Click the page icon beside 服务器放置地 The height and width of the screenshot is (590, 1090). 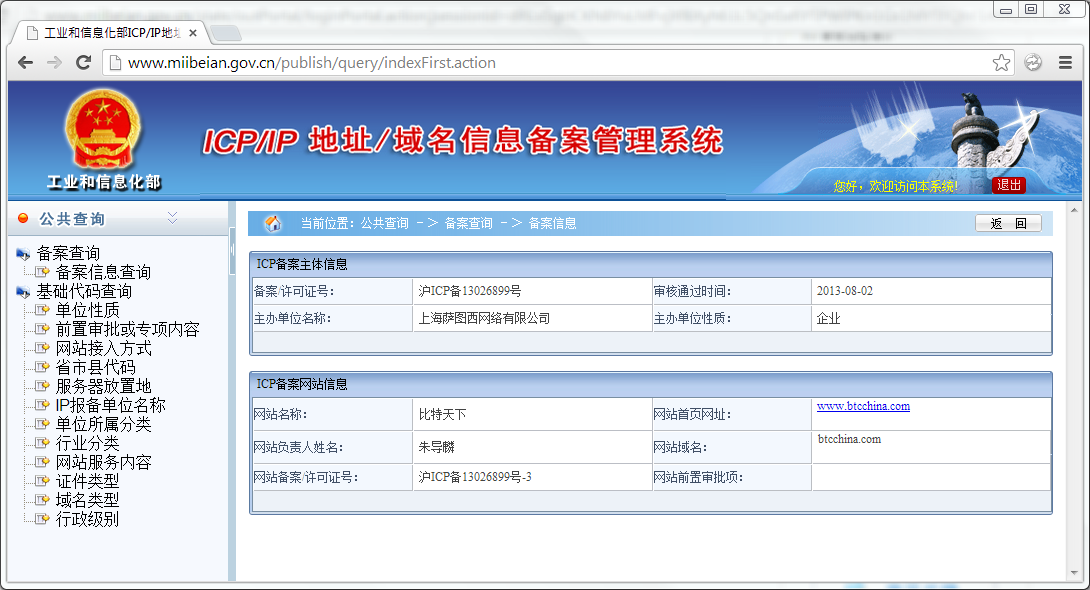coord(42,386)
